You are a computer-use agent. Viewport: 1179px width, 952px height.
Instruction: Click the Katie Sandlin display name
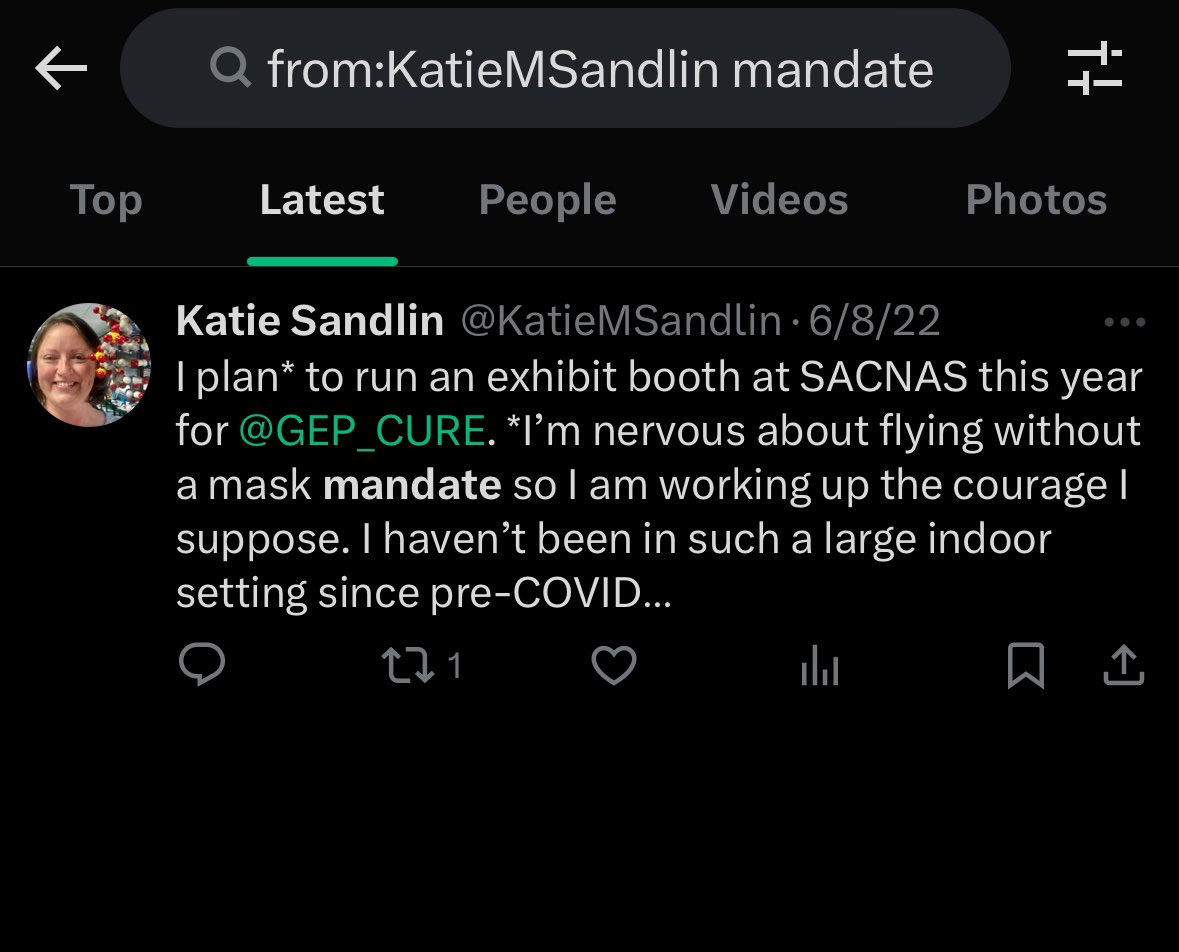tap(310, 321)
